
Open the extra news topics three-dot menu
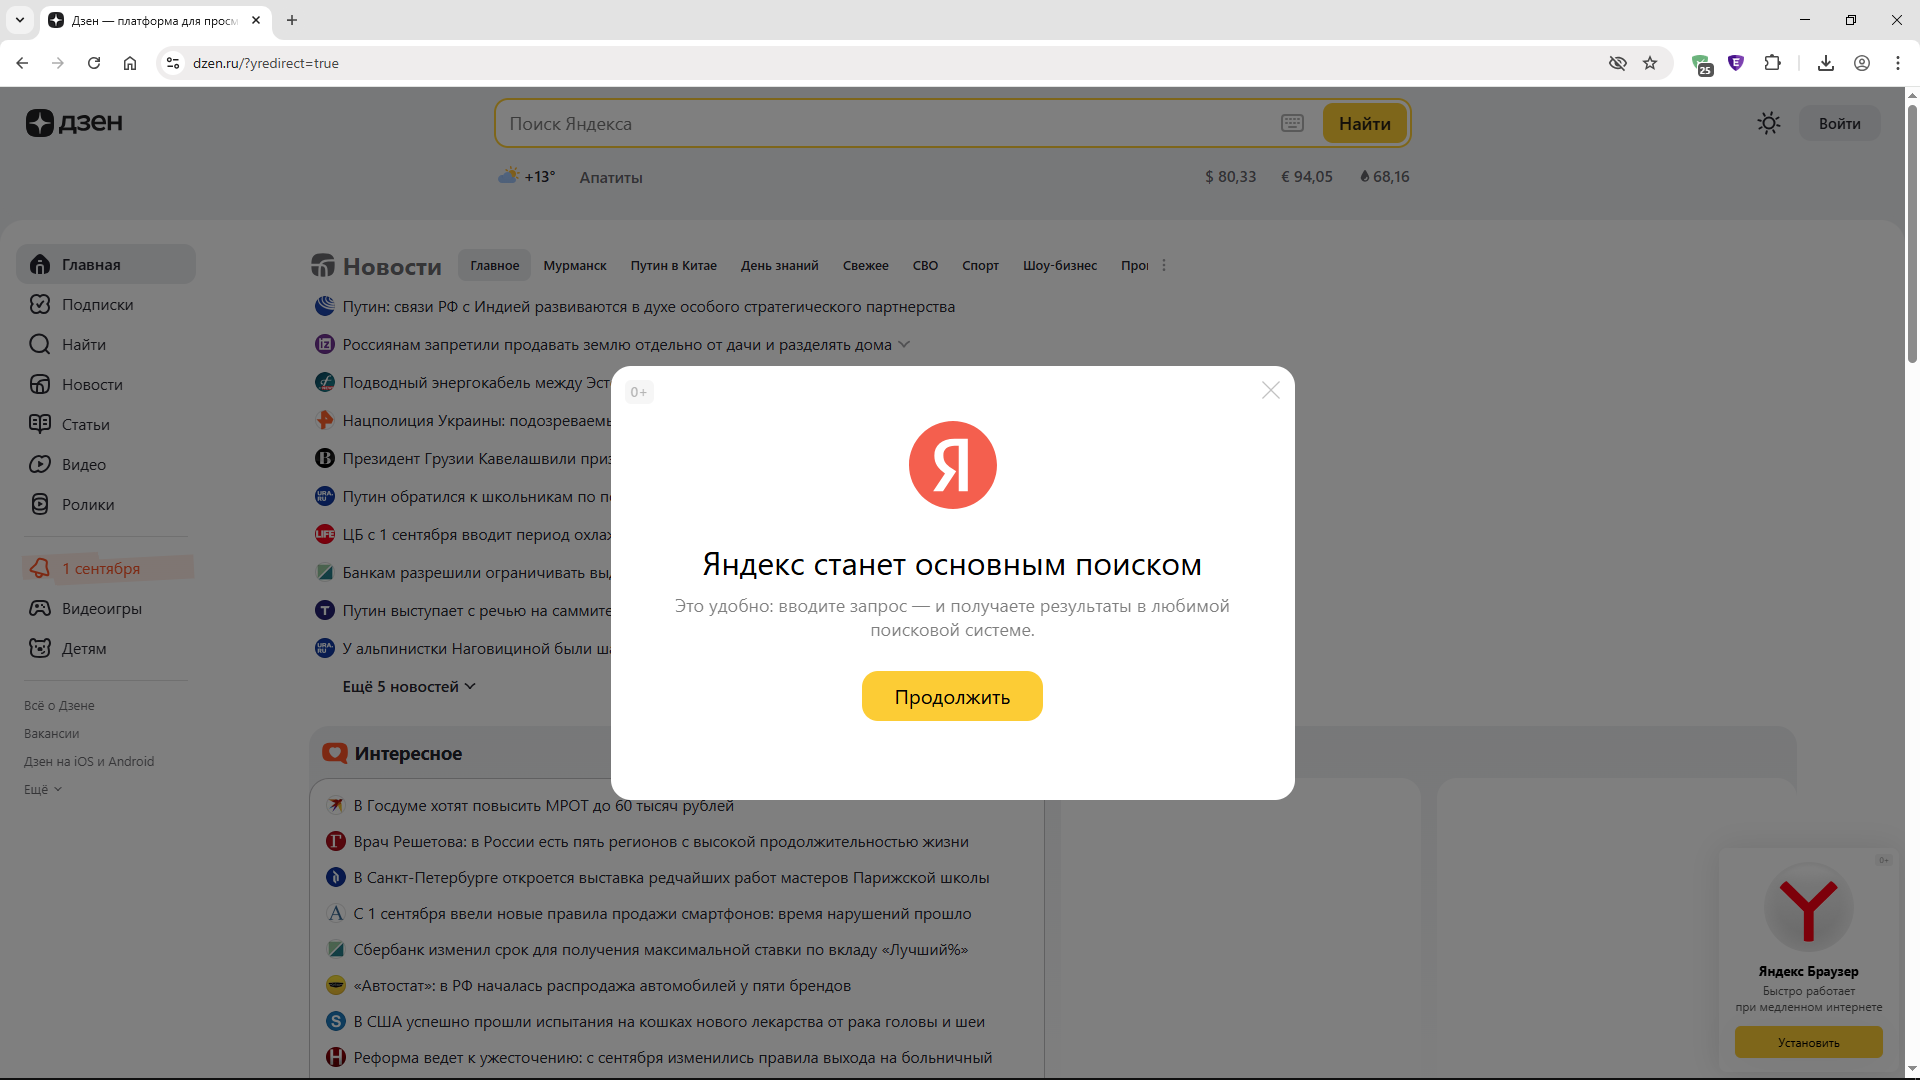[x=1163, y=265]
